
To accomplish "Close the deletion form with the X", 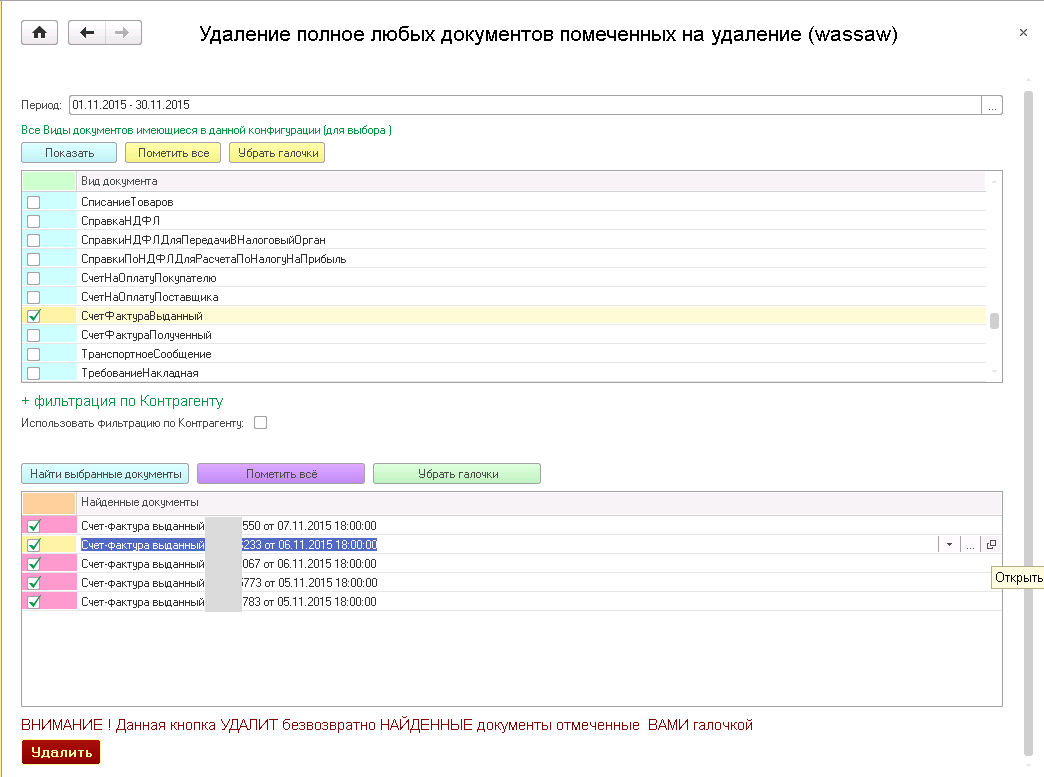I will [x=1023, y=33].
